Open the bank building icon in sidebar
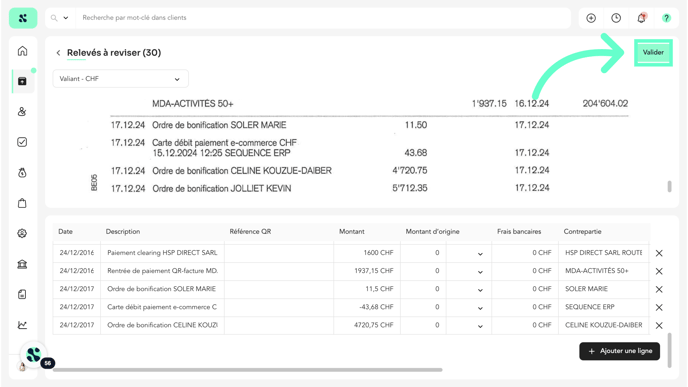 tap(22, 264)
